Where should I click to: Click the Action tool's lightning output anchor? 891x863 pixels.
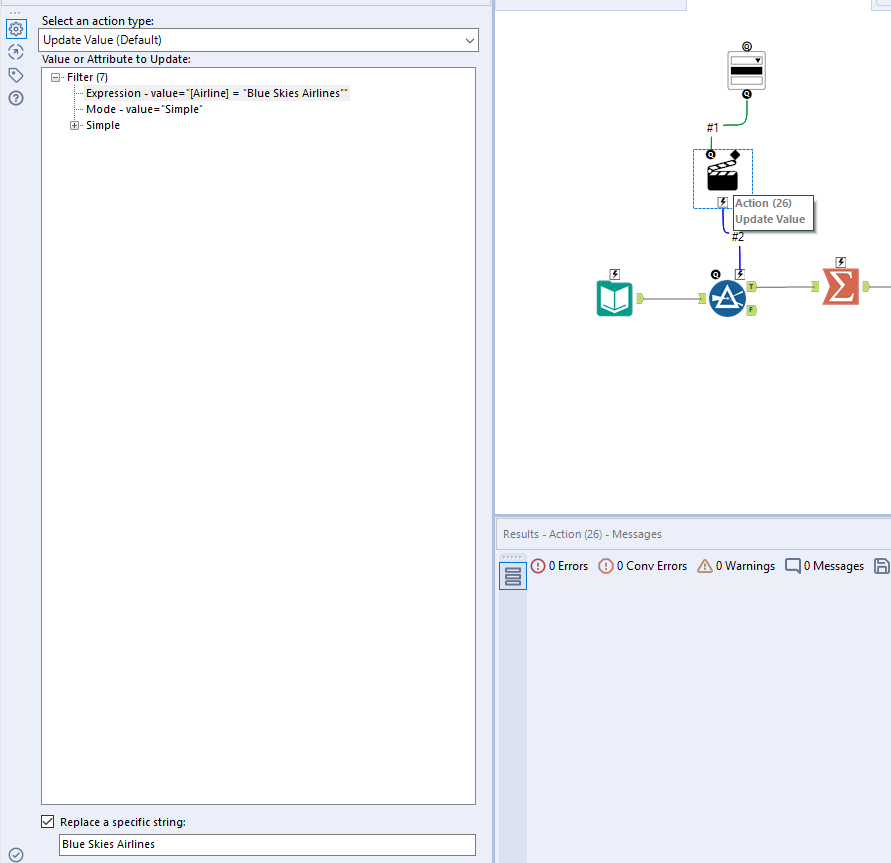click(x=722, y=202)
